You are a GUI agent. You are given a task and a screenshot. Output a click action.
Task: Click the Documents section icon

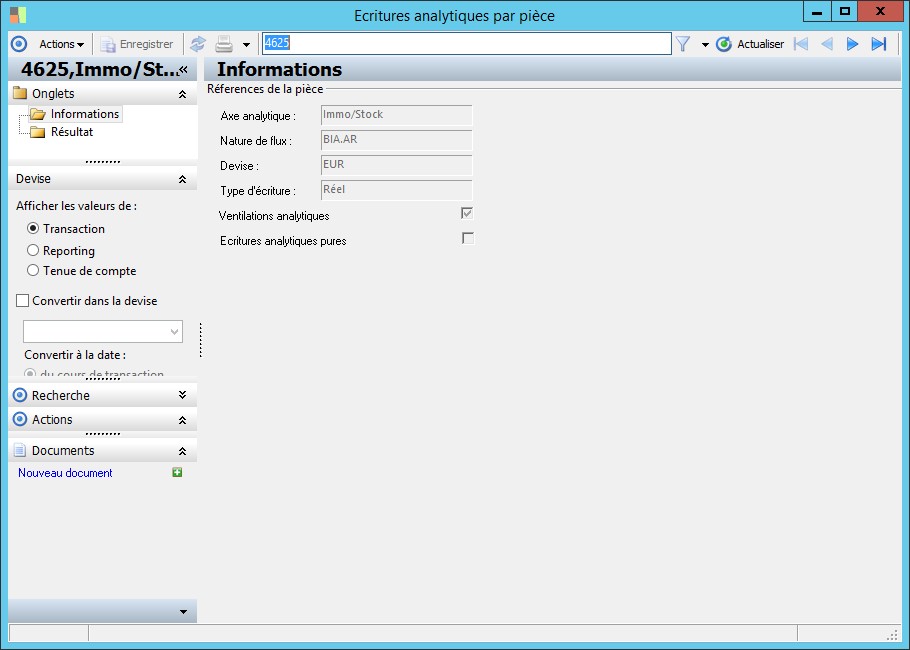click(x=20, y=450)
